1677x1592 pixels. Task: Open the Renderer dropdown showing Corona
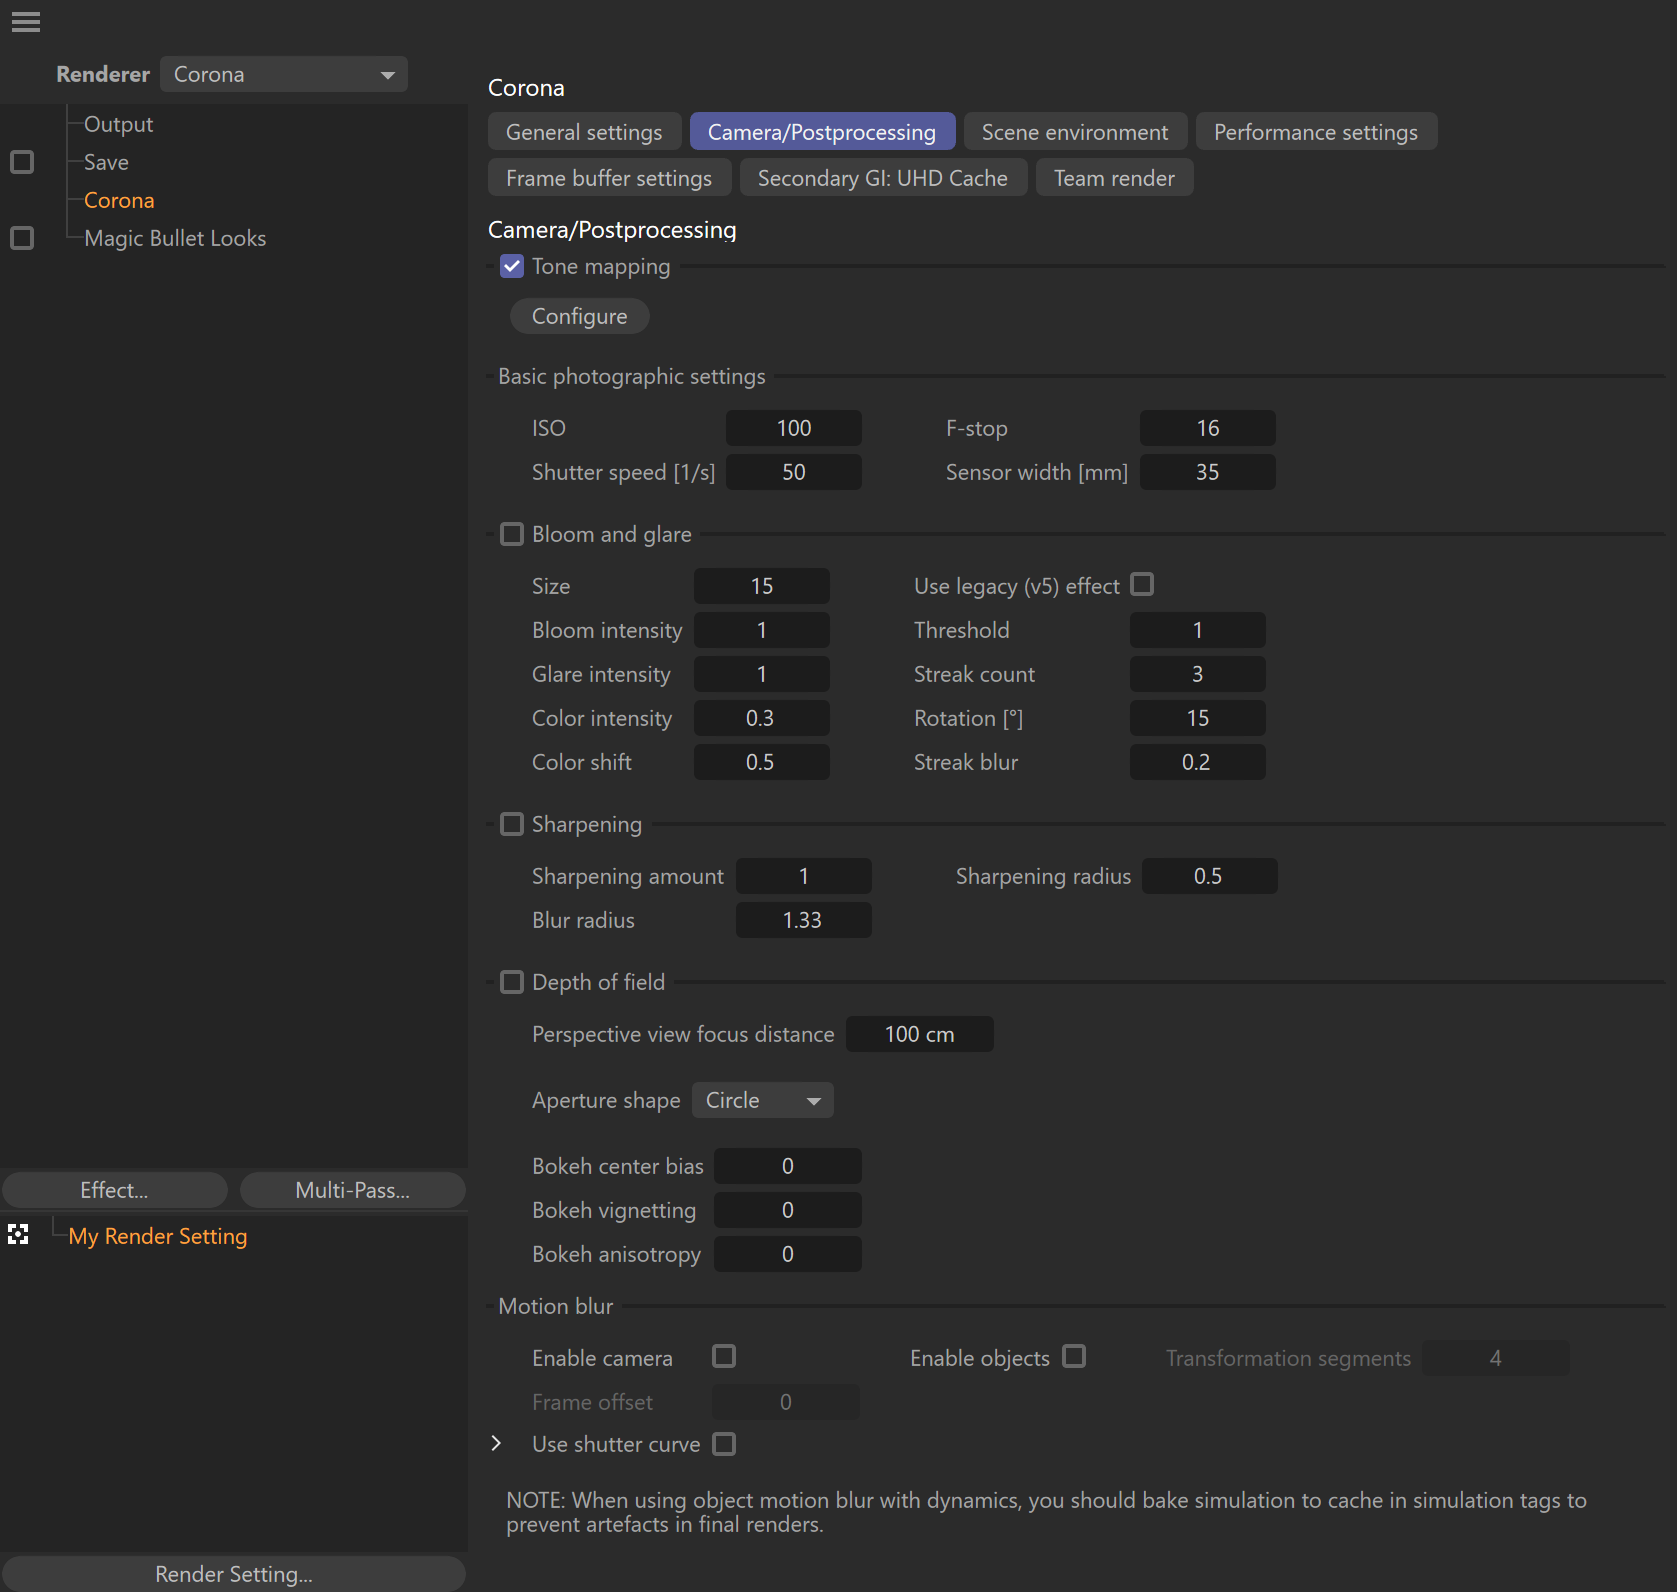(284, 74)
